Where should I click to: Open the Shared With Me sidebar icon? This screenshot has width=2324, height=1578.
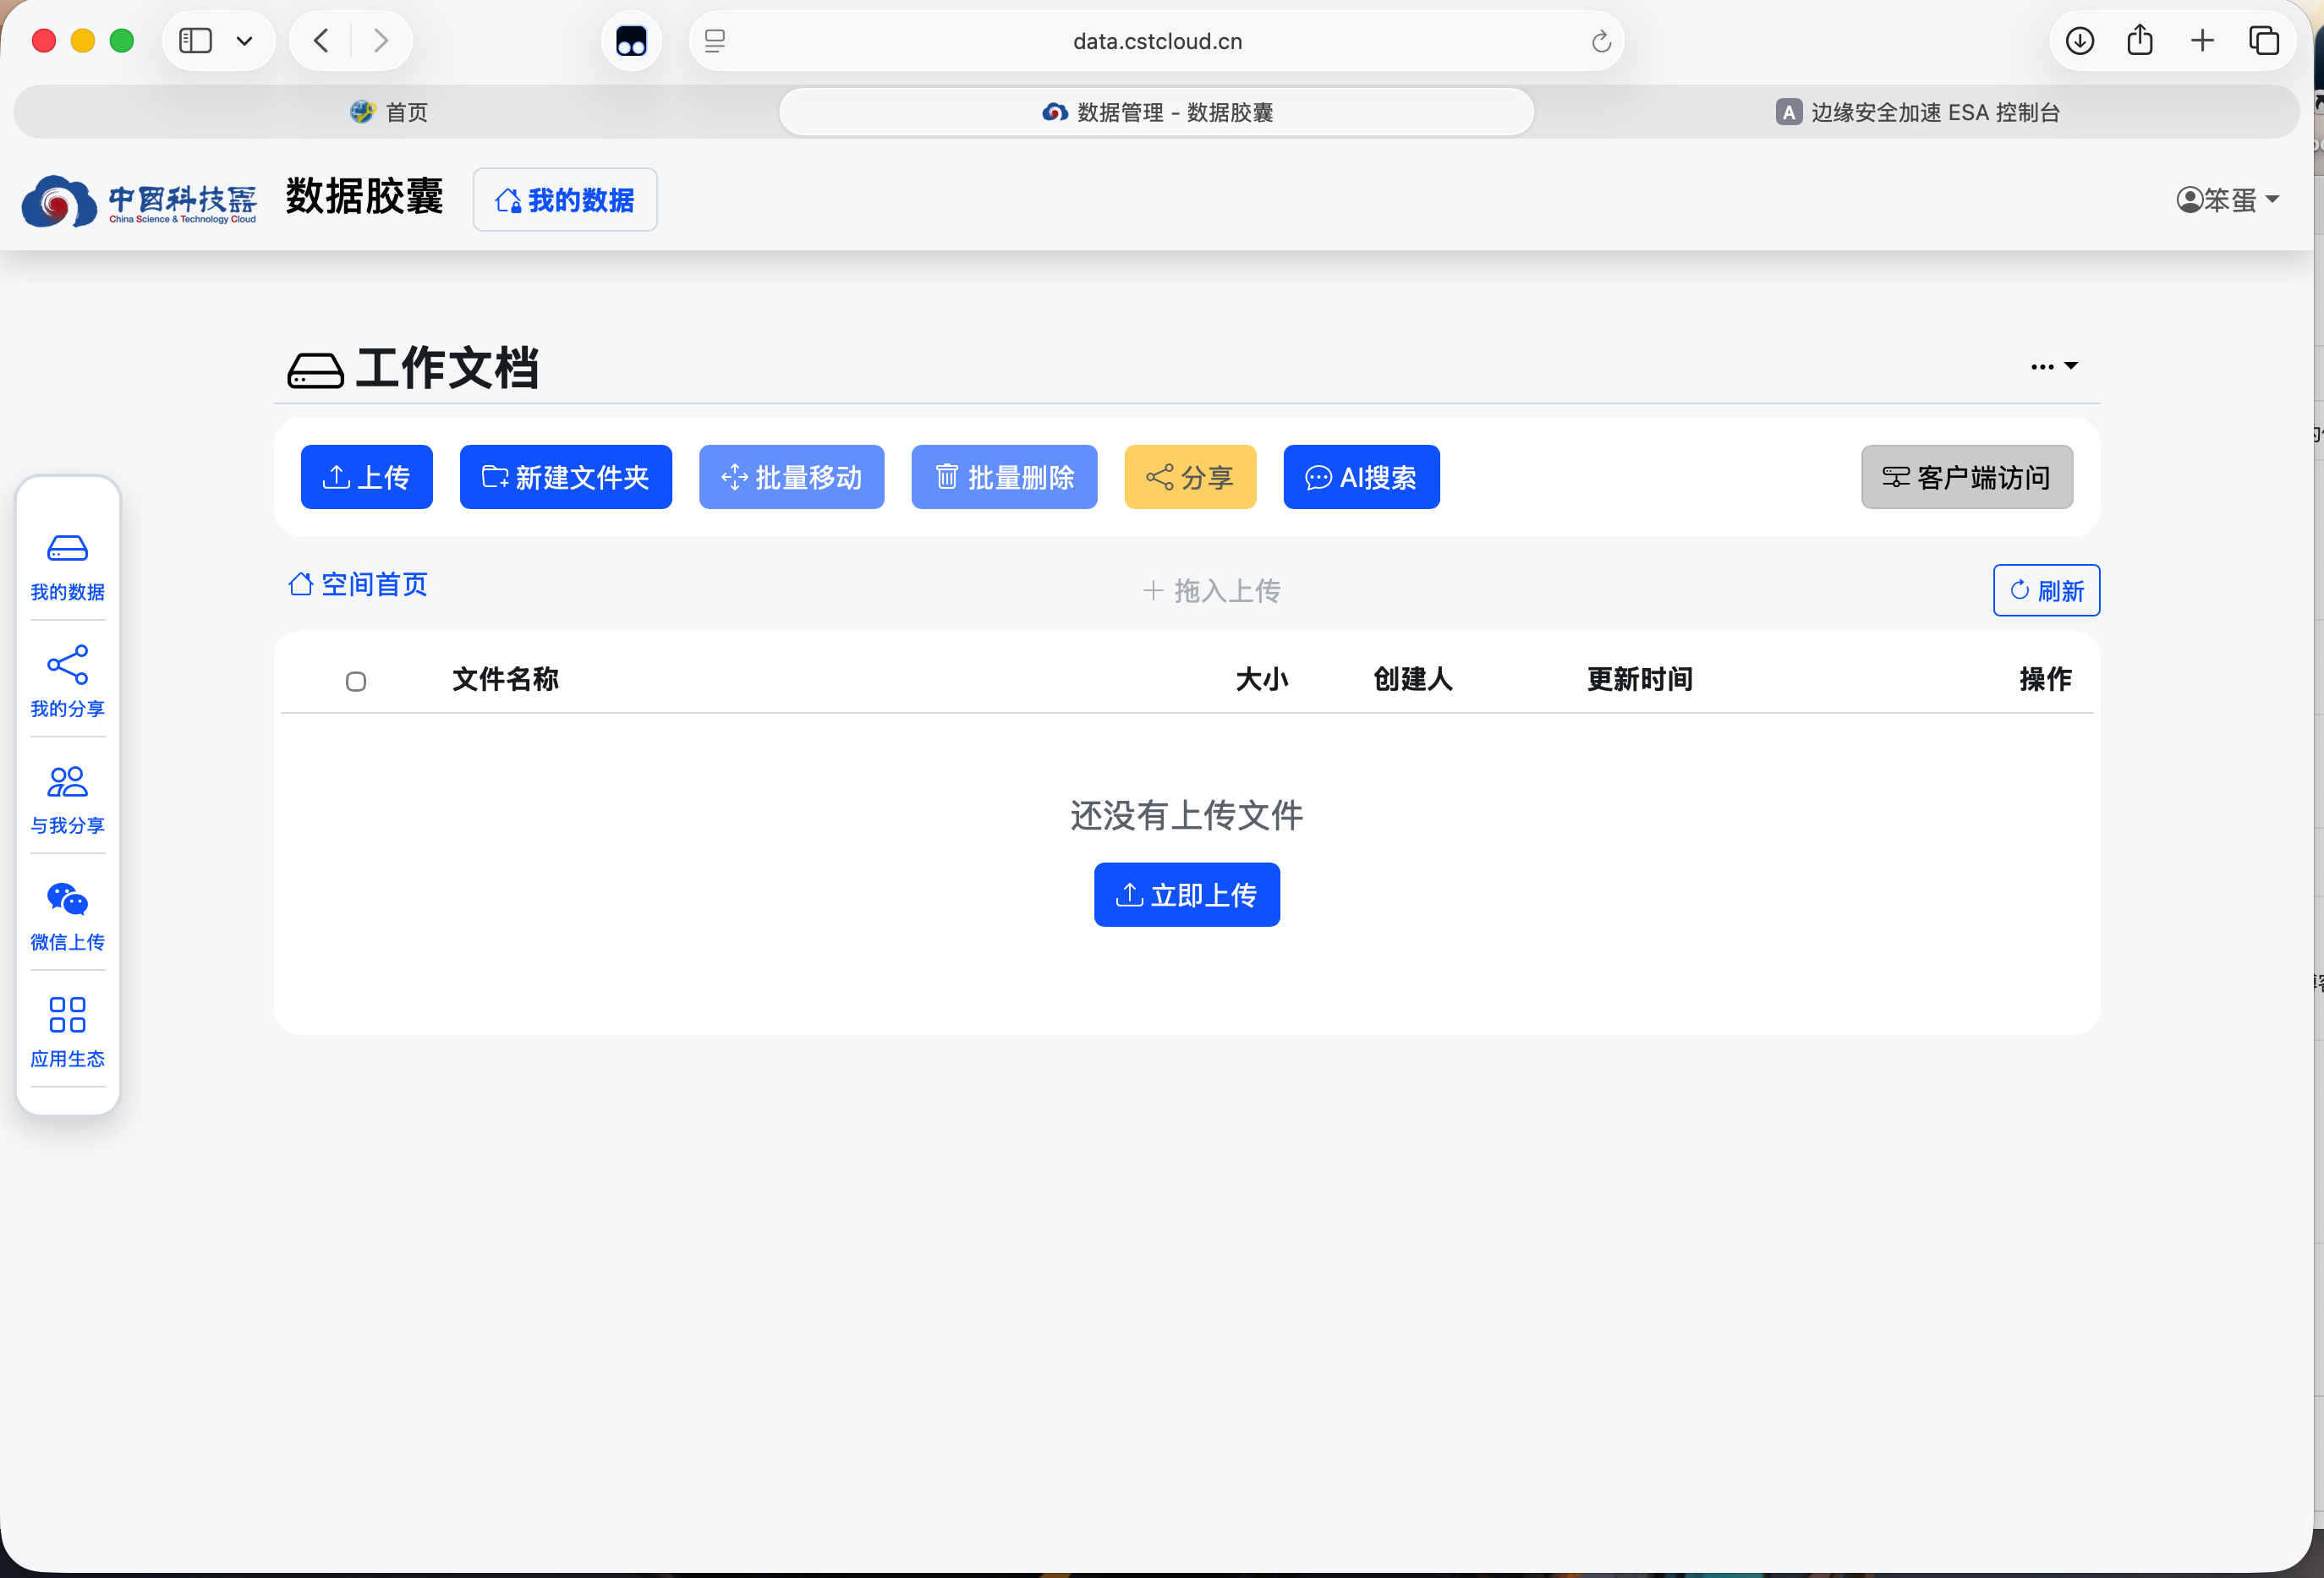click(67, 798)
